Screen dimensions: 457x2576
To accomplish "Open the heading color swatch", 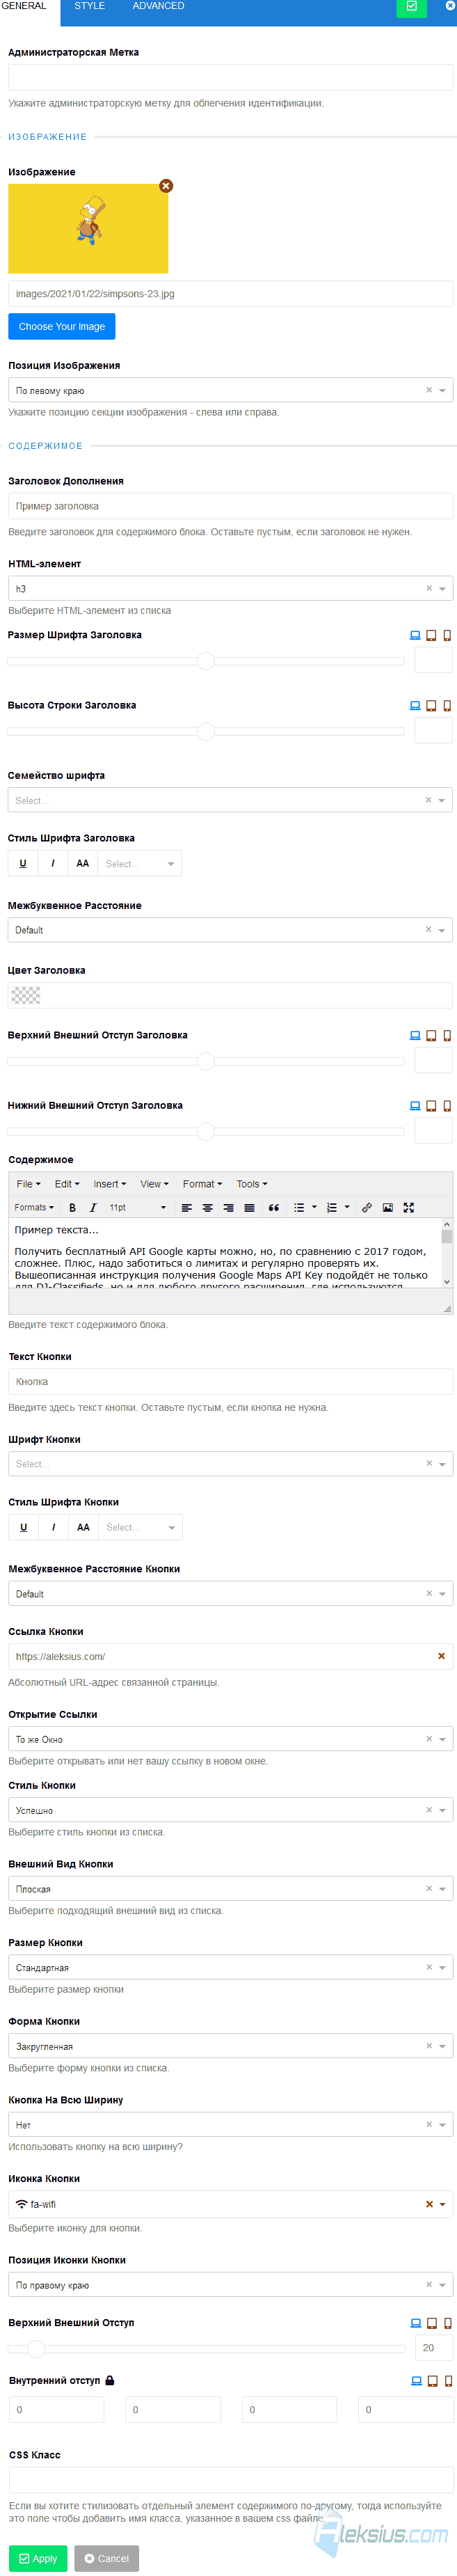I will [x=25, y=996].
